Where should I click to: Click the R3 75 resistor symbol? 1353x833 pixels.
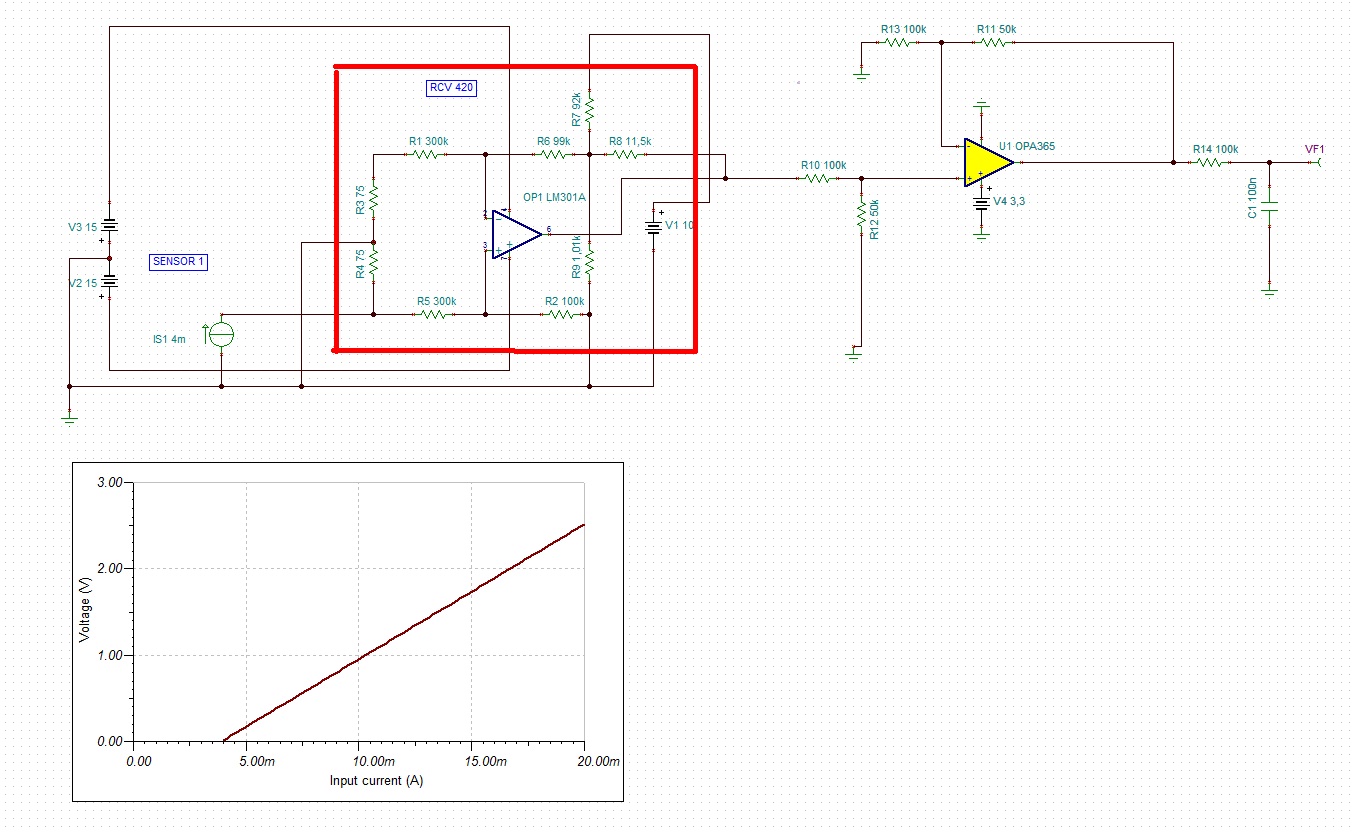click(x=373, y=198)
